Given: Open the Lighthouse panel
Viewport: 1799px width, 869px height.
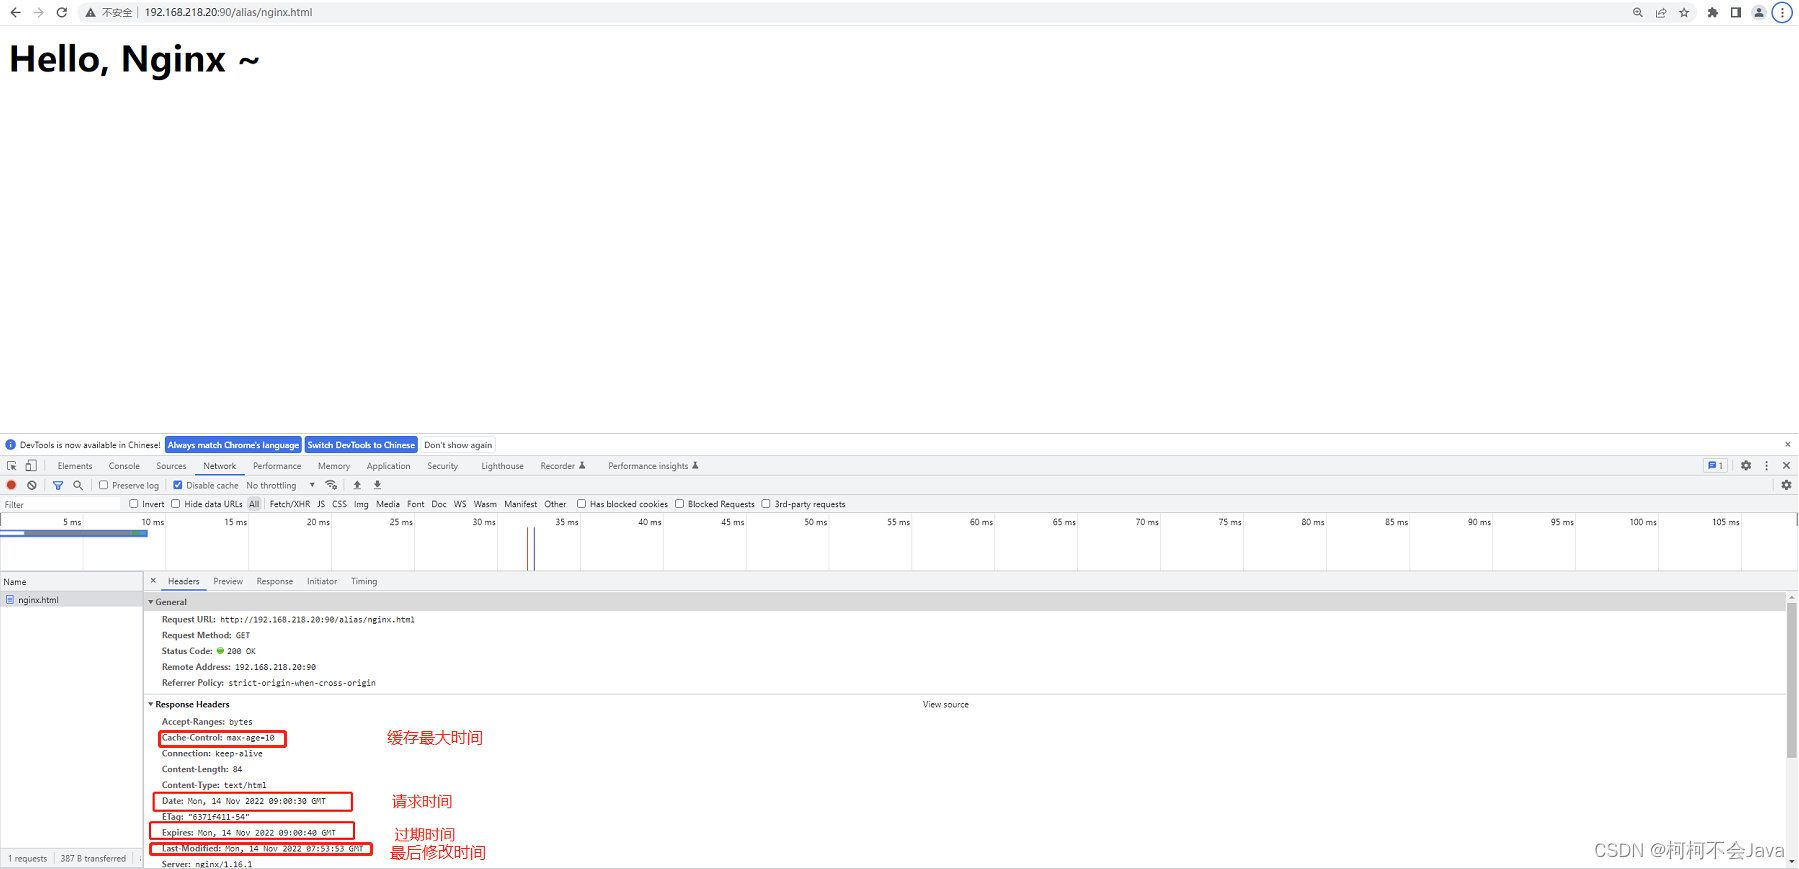Looking at the screenshot, I should click(x=502, y=466).
